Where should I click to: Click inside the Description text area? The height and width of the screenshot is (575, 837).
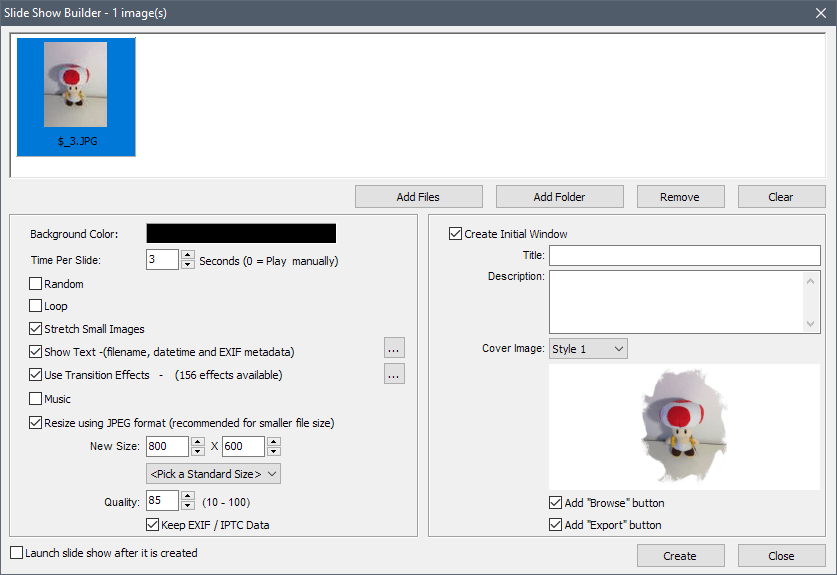coord(677,302)
